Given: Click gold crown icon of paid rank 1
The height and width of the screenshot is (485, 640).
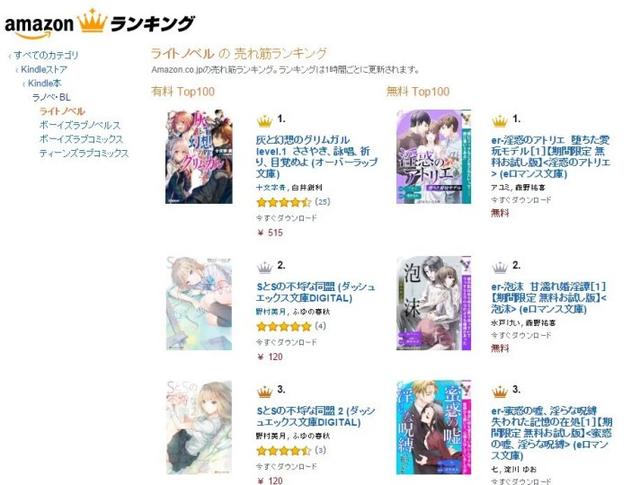Looking at the screenshot, I should click(x=264, y=121).
